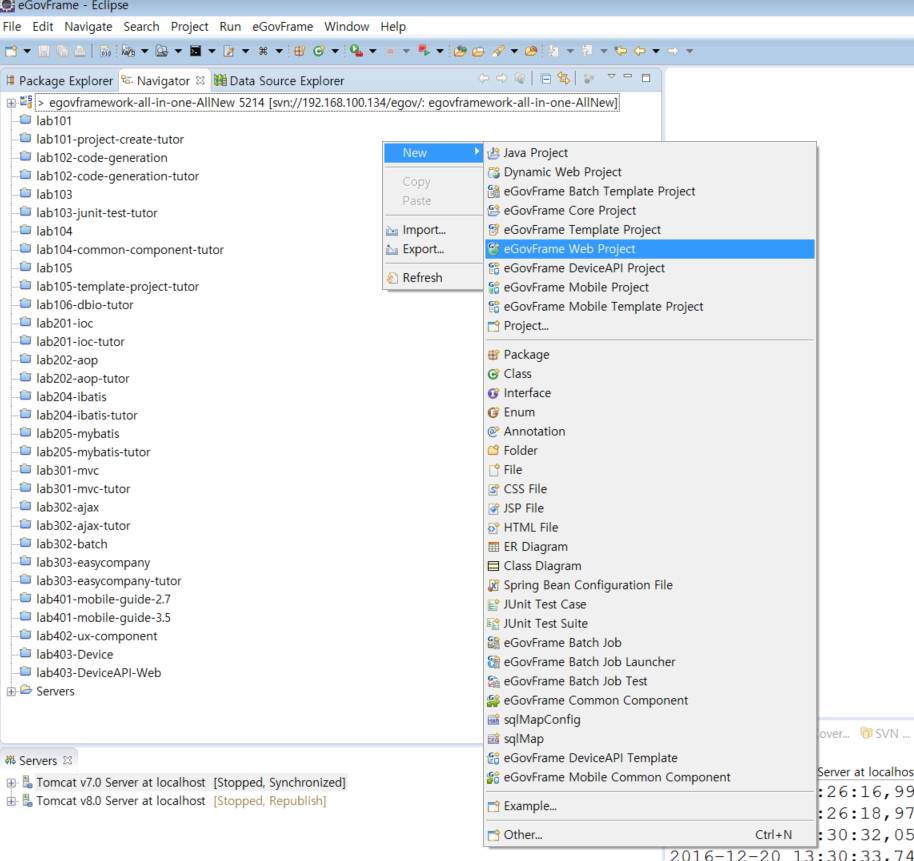Click the New wizard toolbar icon

[x=11, y=51]
